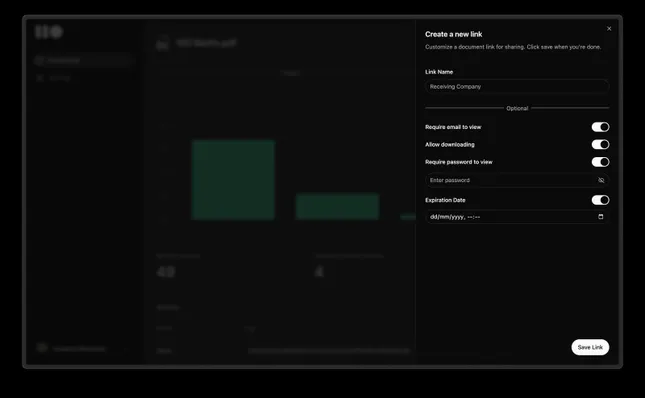This screenshot has height=398, width=645.
Task: Click the Enter password field
Action: pos(517,180)
